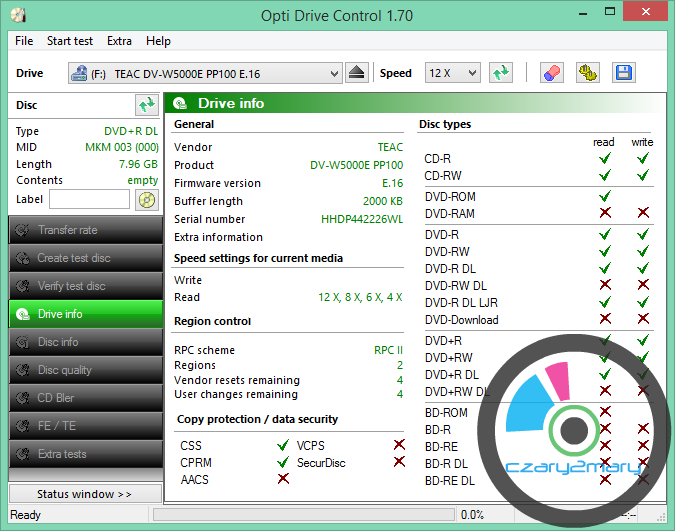Click the Status window button
Viewport: 675px width, 531px height.
point(84,494)
